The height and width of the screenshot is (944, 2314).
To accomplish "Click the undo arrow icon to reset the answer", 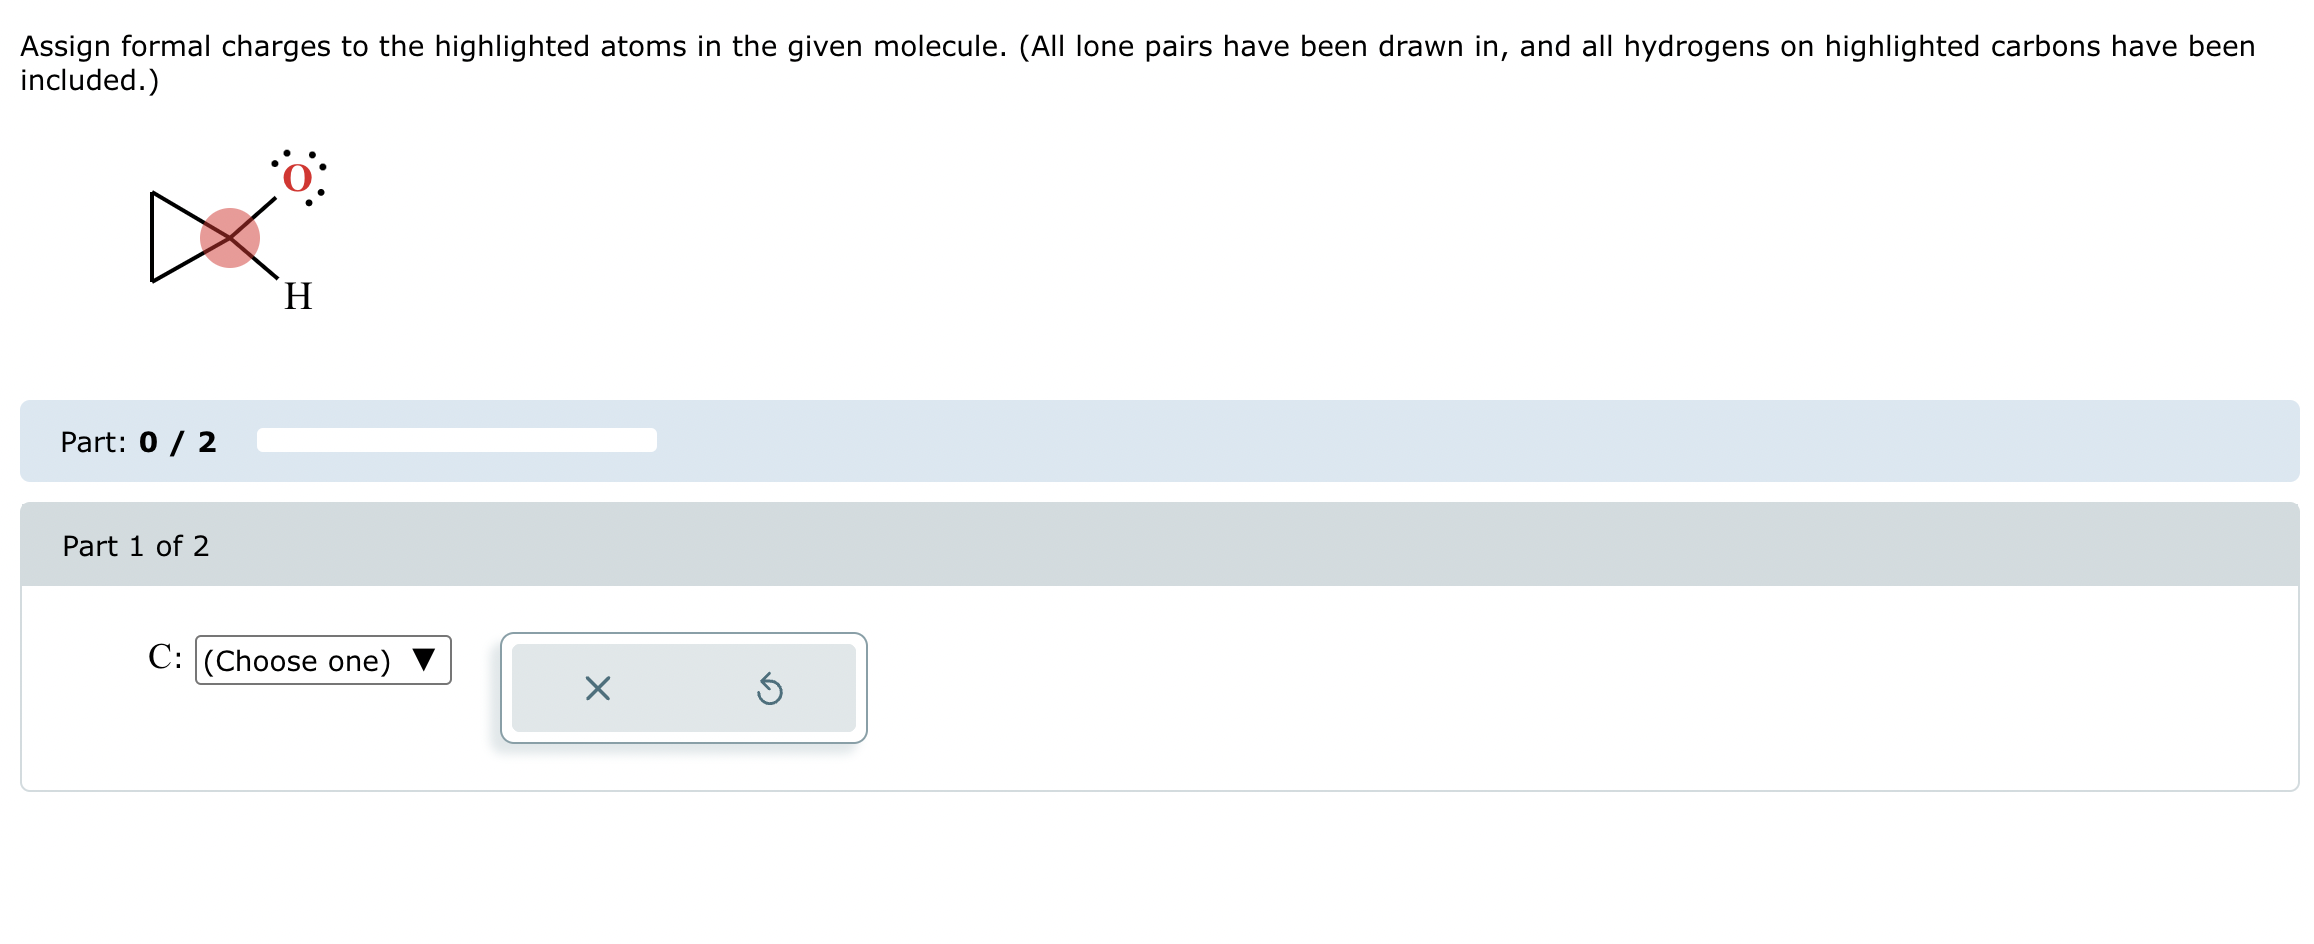I will click(x=770, y=688).
